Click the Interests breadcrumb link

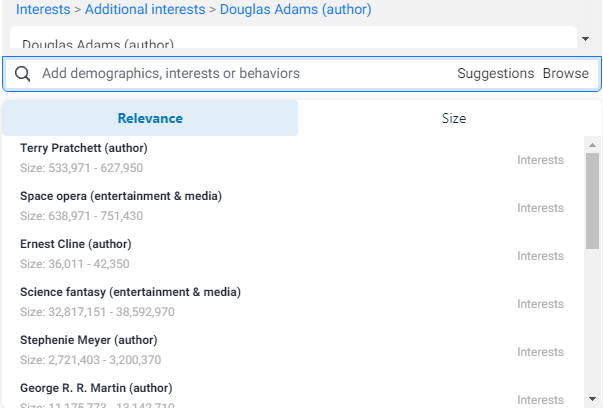click(43, 10)
